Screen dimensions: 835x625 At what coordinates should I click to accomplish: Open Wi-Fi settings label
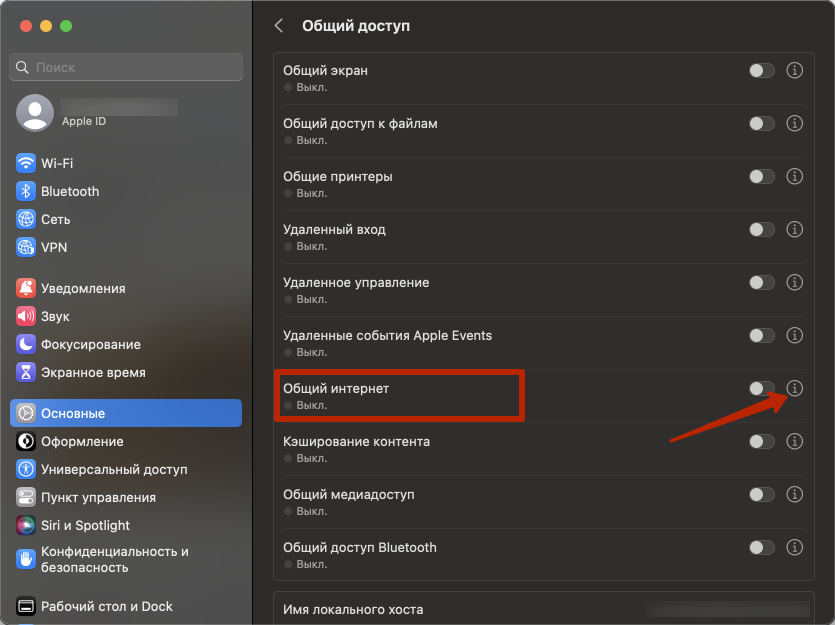click(x=57, y=163)
